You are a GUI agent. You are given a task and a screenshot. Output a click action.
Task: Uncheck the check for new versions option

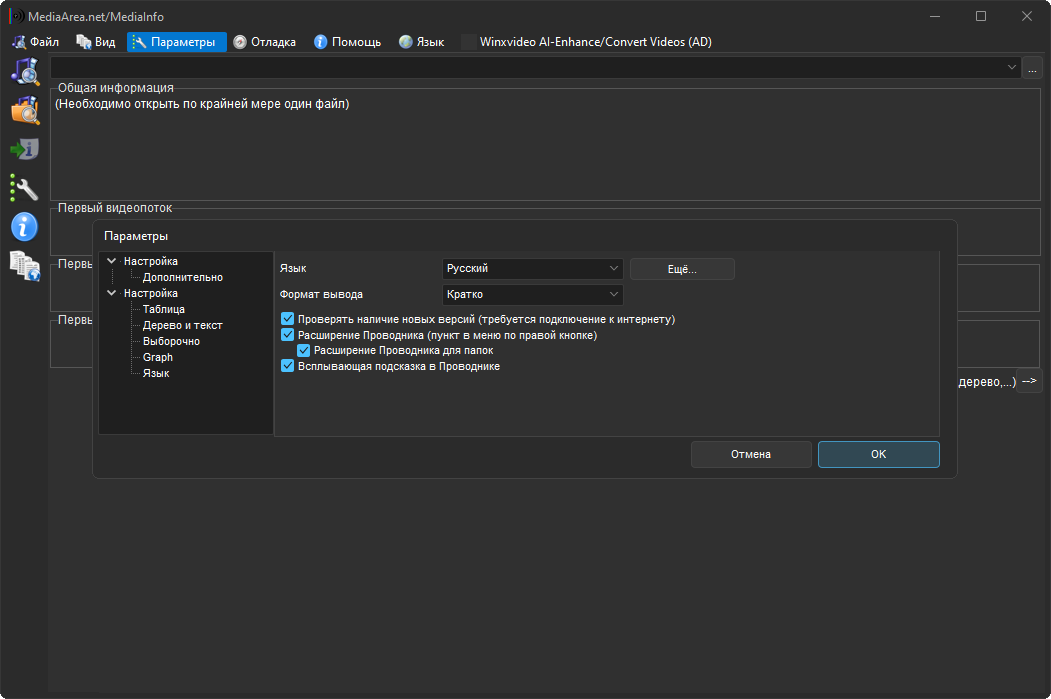point(288,319)
